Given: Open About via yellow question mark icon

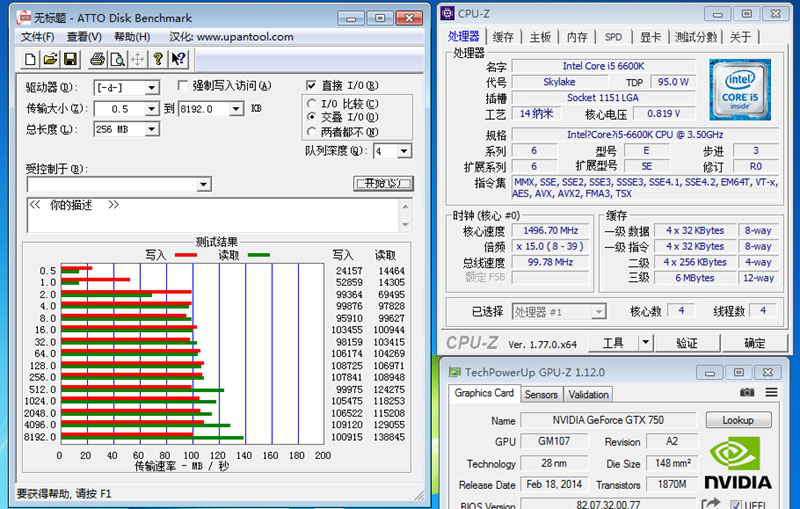Looking at the screenshot, I should 158,59.
